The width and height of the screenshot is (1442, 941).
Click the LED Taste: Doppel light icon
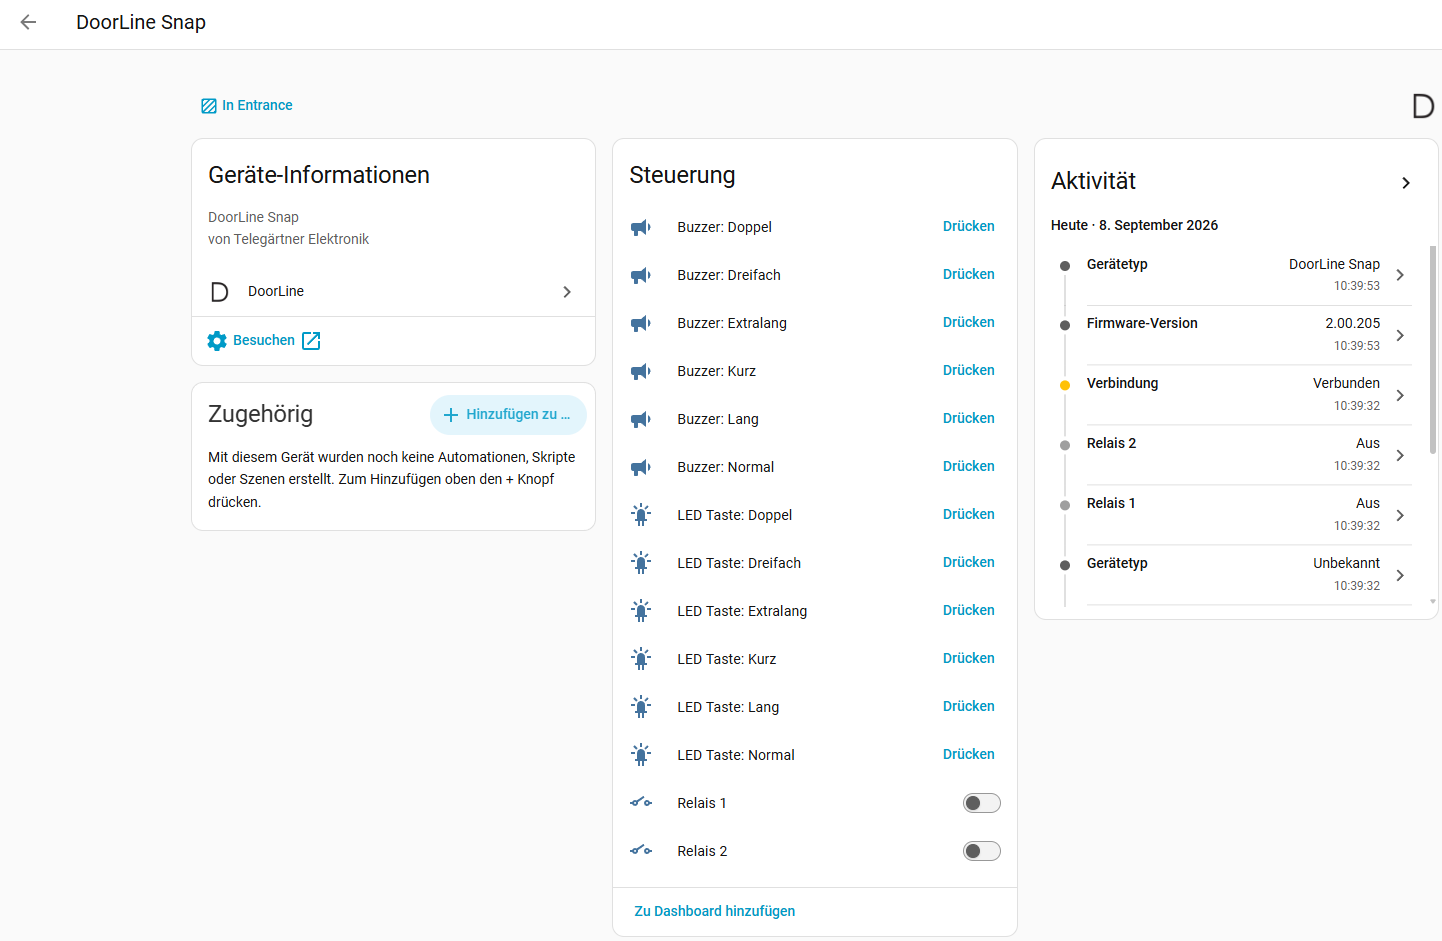641,515
